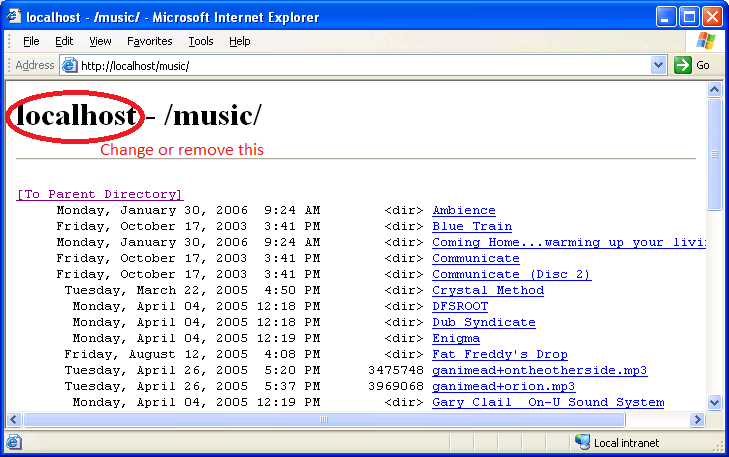Open the File menu

[x=31, y=41]
